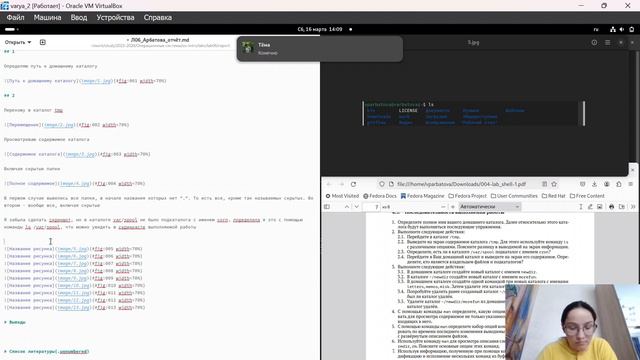Open the Fedora Magazine bookmark
The height and width of the screenshot is (360, 640).
(x=422, y=196)
